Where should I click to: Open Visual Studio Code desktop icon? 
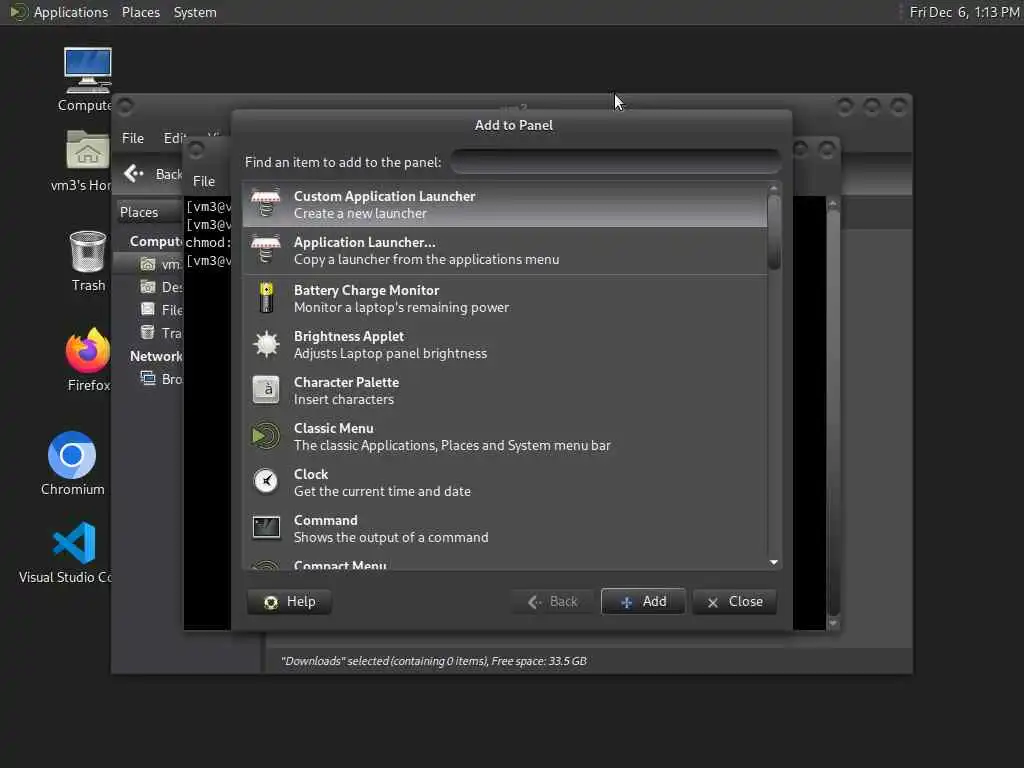click(x=74, y=543)
